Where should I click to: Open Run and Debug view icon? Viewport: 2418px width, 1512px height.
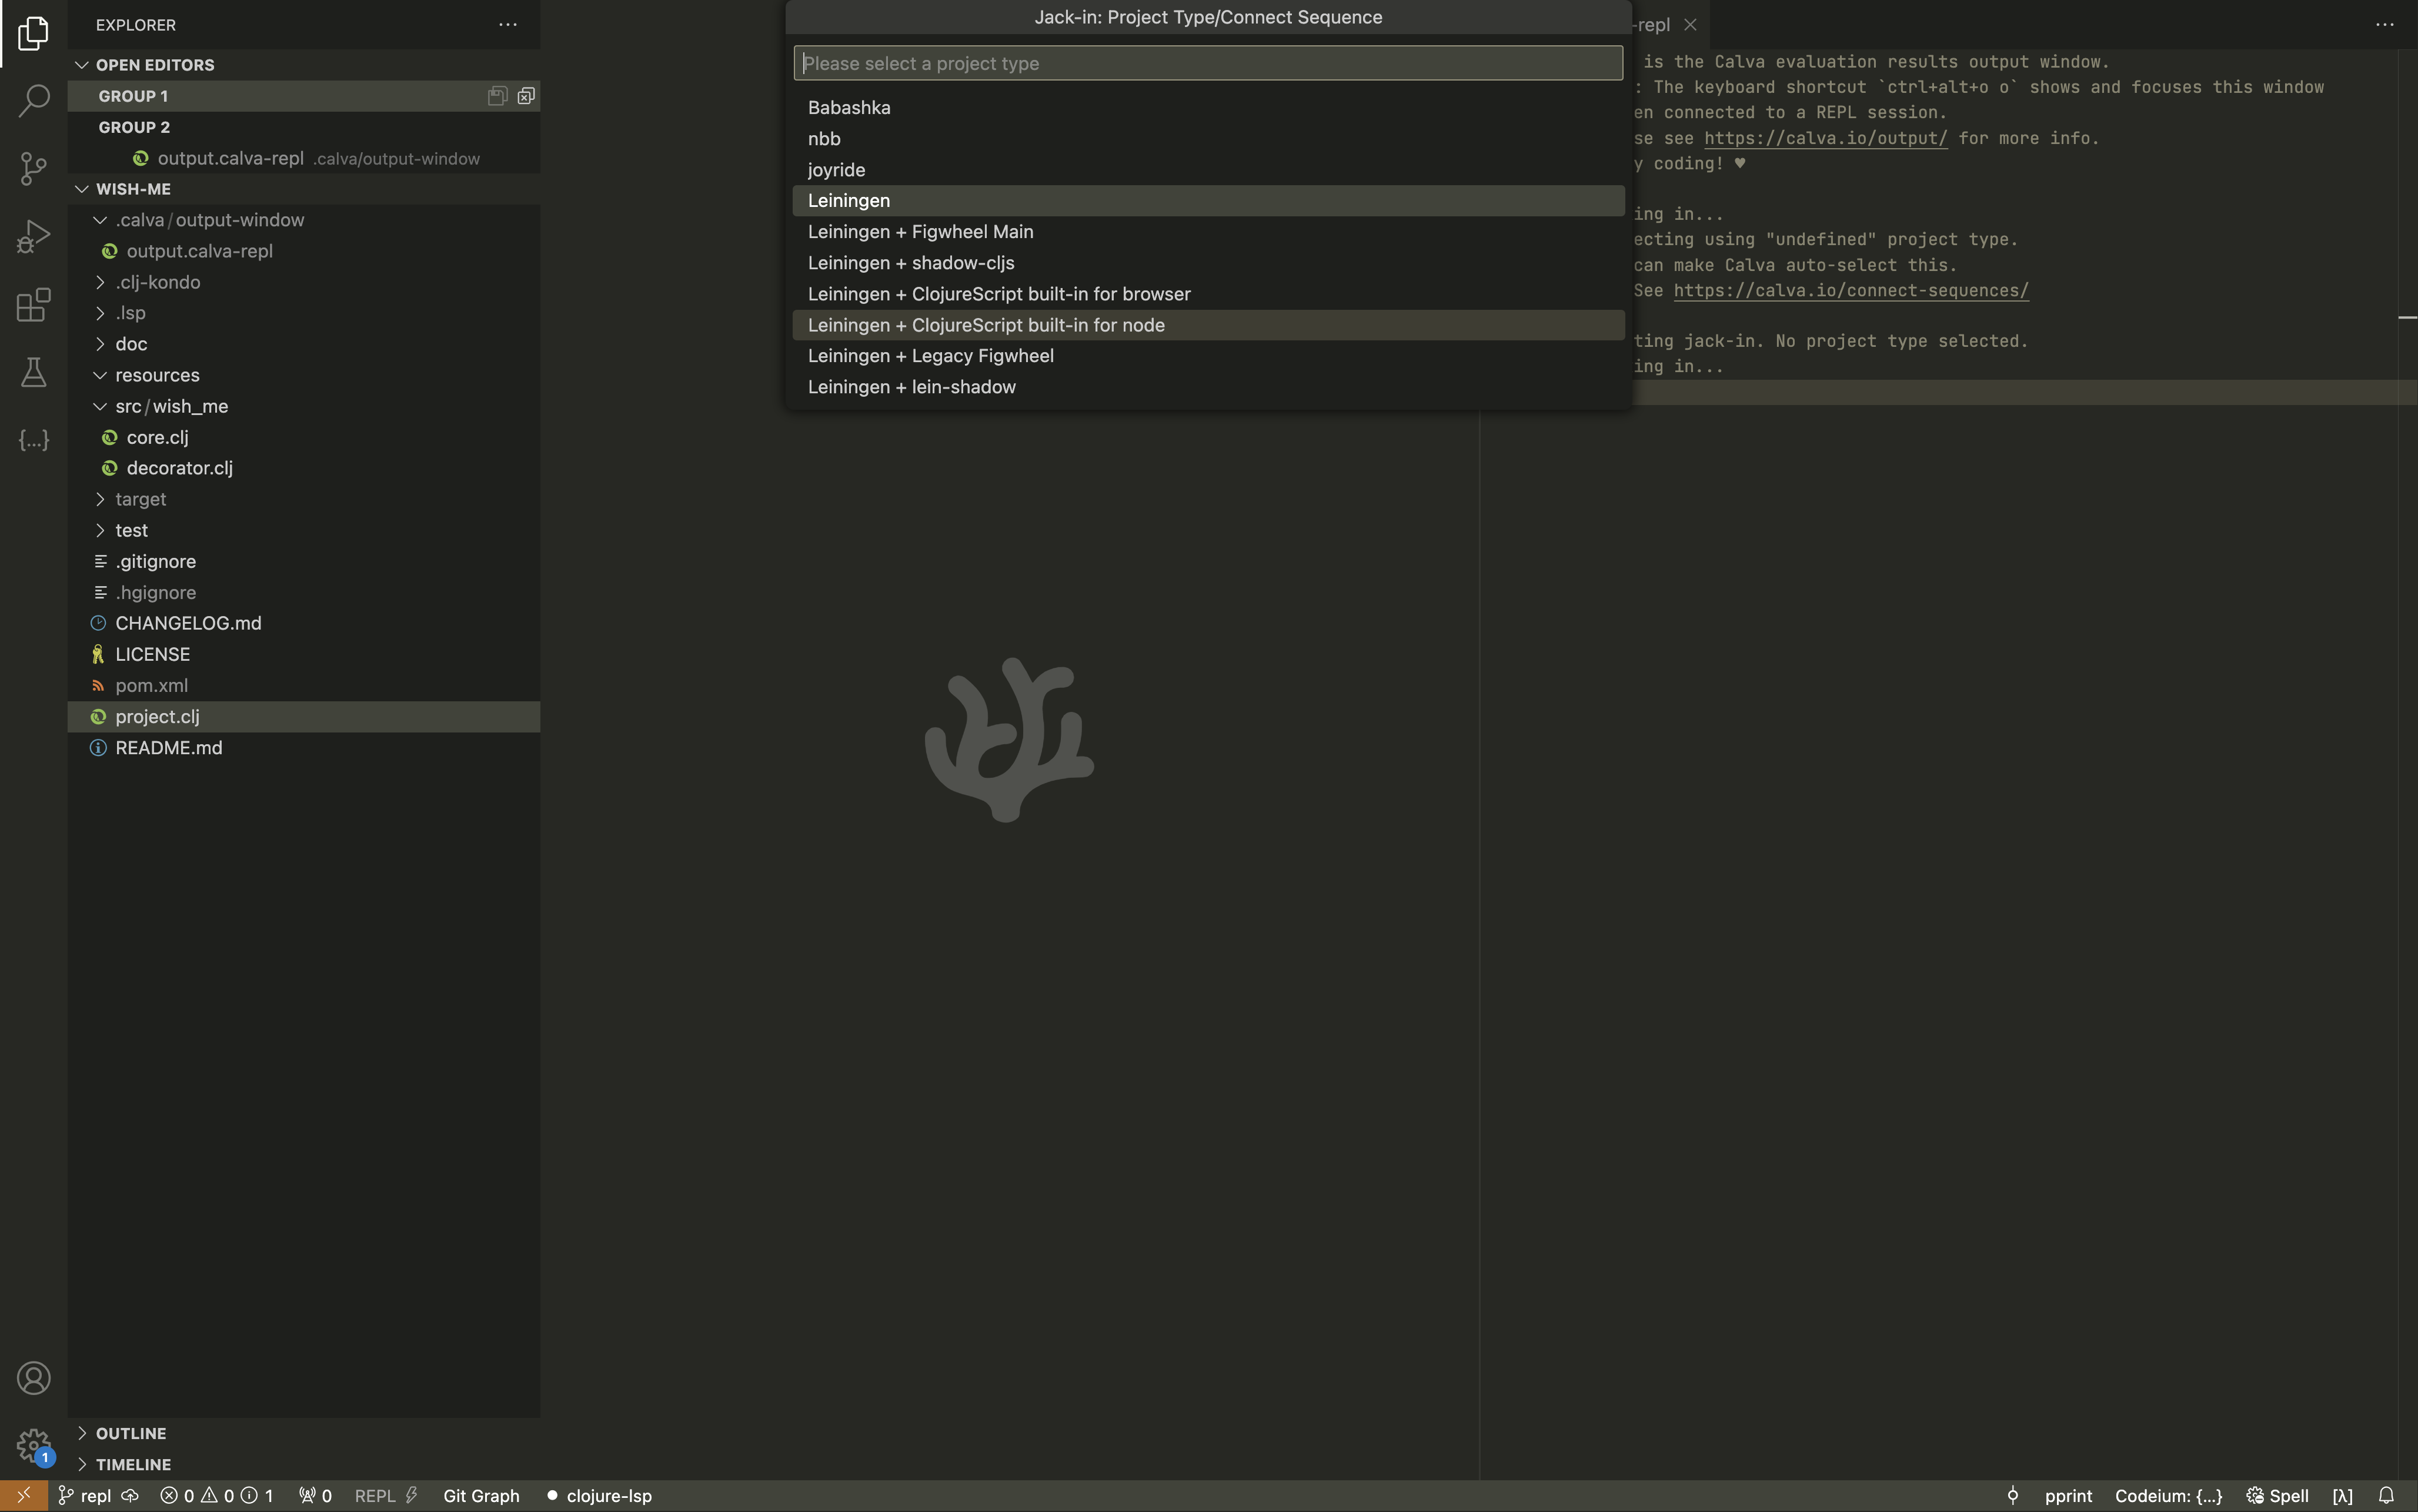(33, 236)
